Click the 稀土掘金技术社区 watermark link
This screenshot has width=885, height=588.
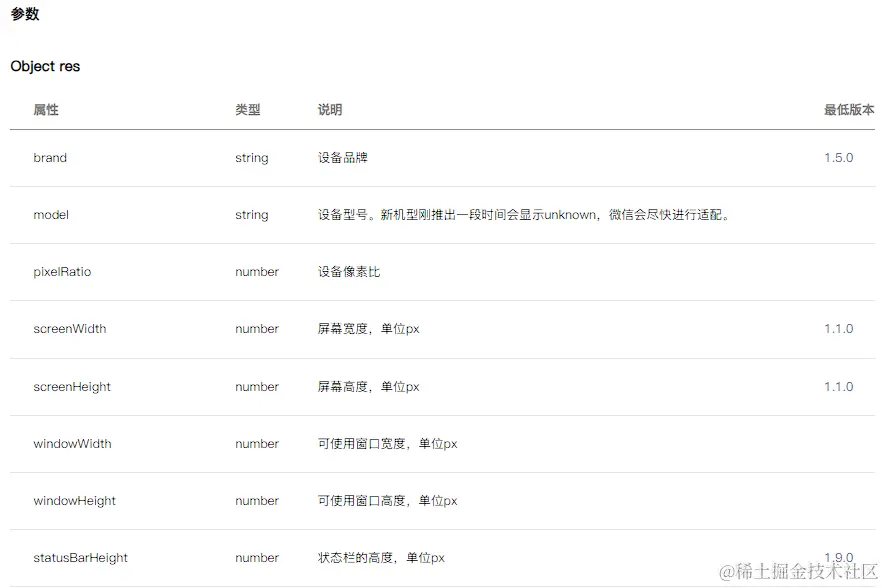(796, 570)
